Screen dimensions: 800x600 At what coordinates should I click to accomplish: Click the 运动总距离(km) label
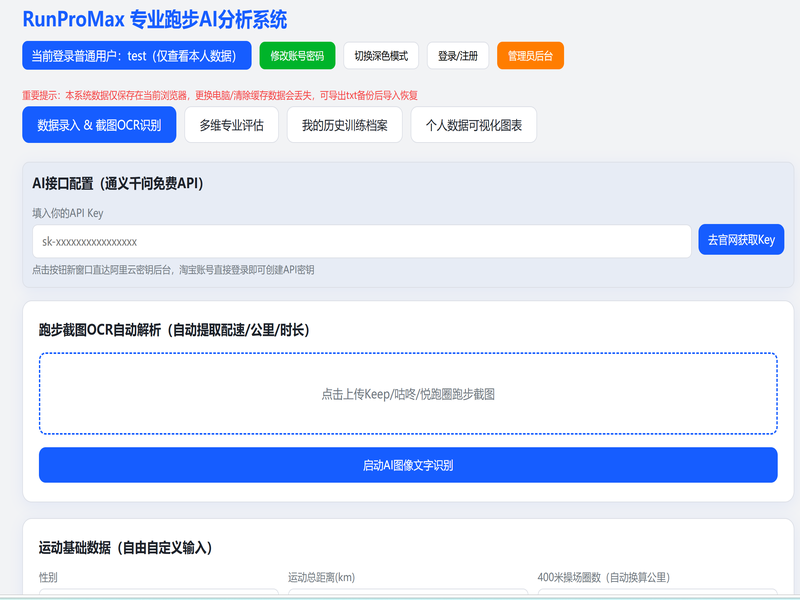321,578
